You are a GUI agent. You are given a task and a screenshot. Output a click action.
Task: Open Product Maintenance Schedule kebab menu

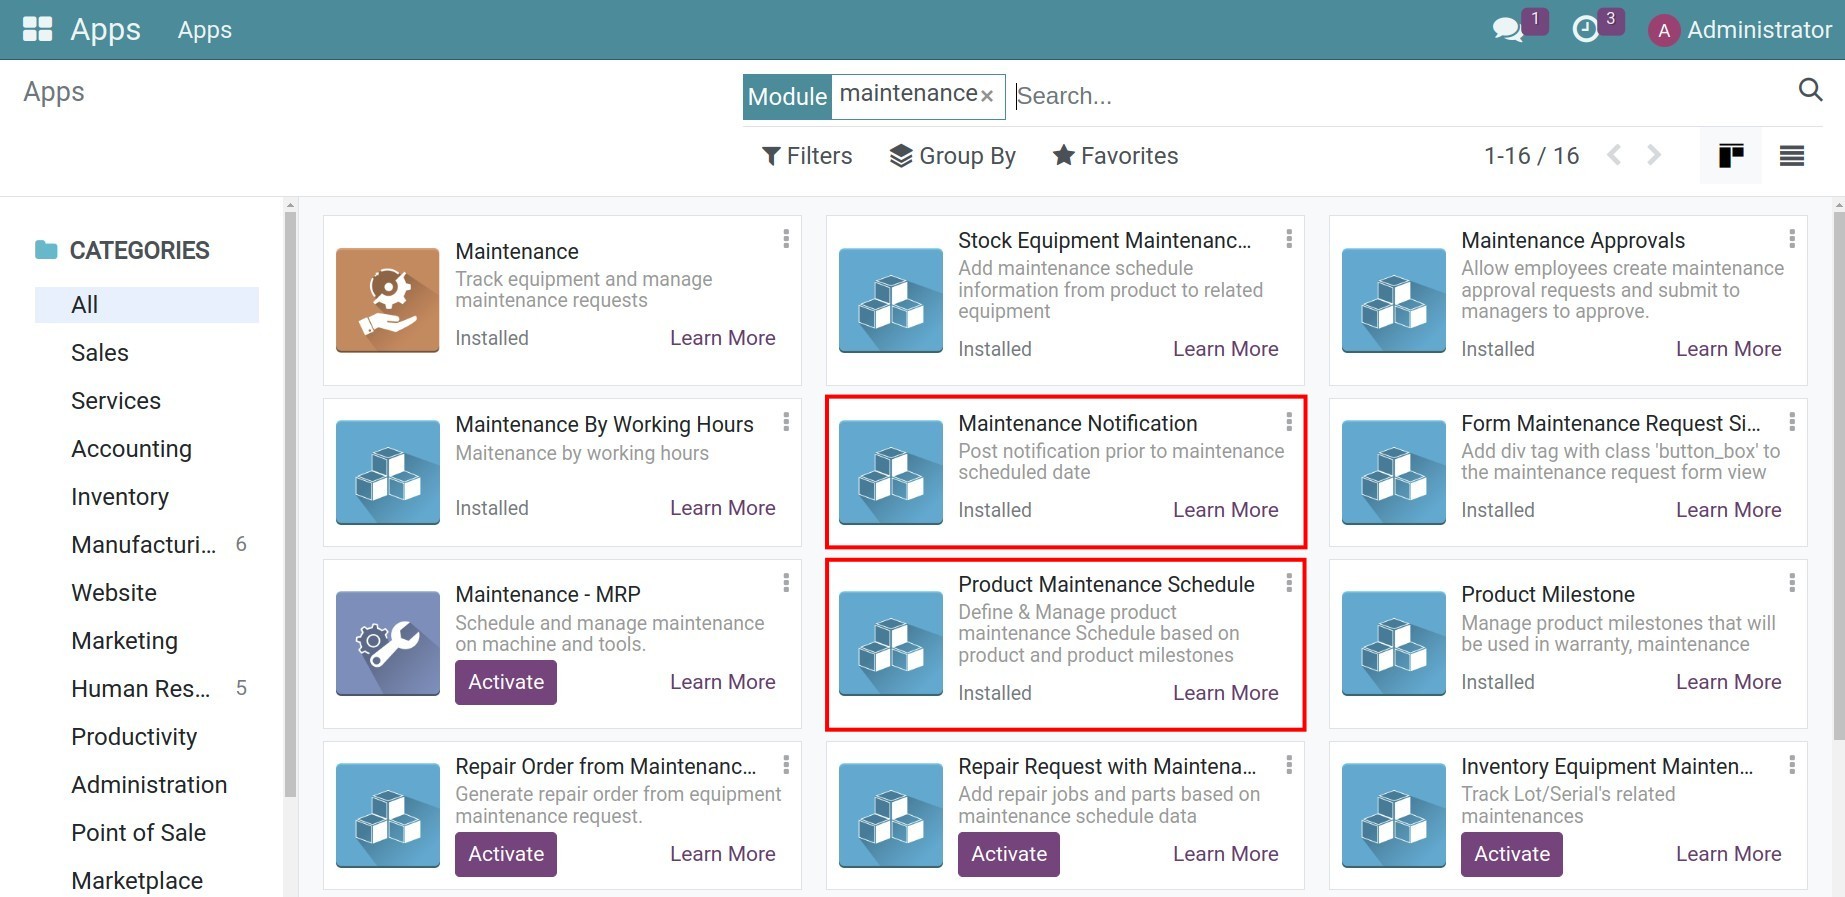[1289, 582]
